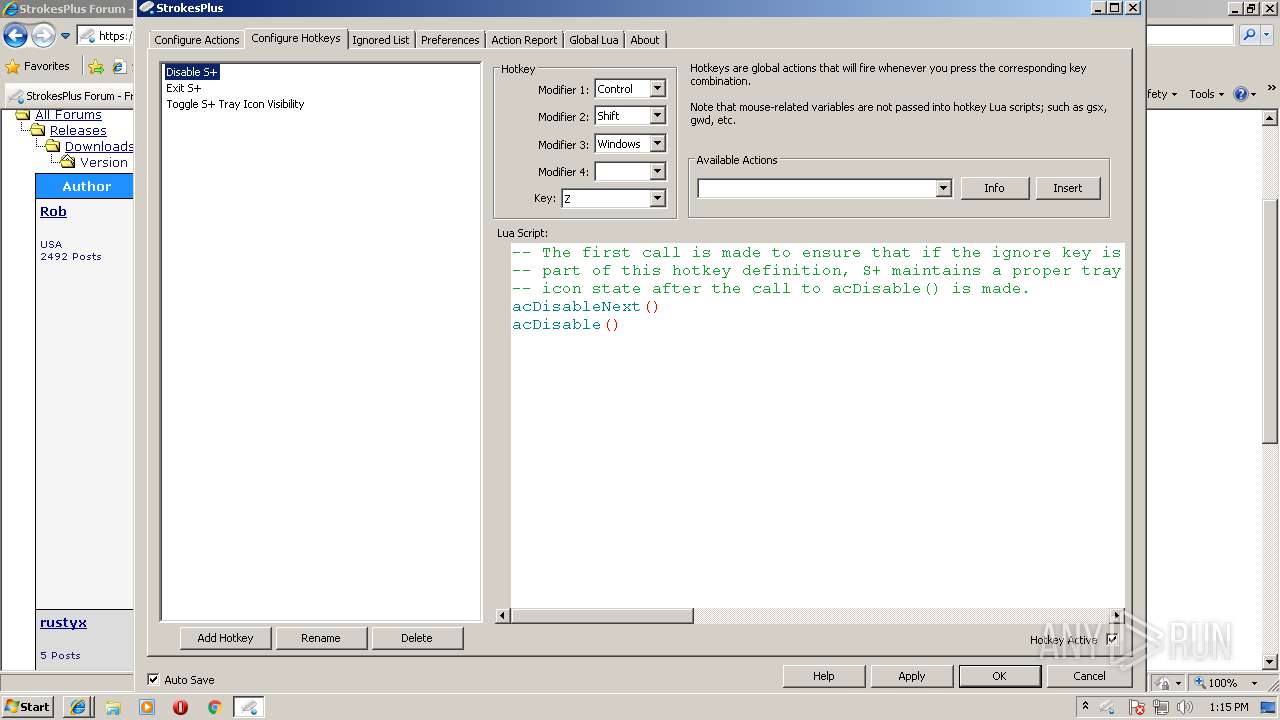Open Windows Start menu

click(x=27, y=706)
